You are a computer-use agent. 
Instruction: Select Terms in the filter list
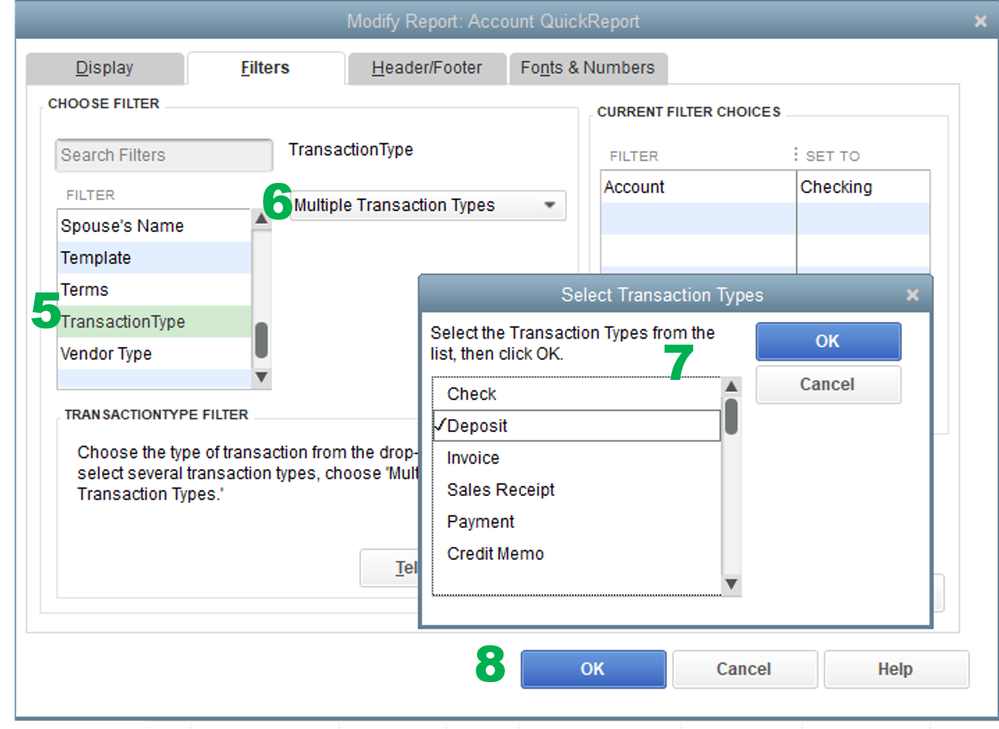pos(154,289)
